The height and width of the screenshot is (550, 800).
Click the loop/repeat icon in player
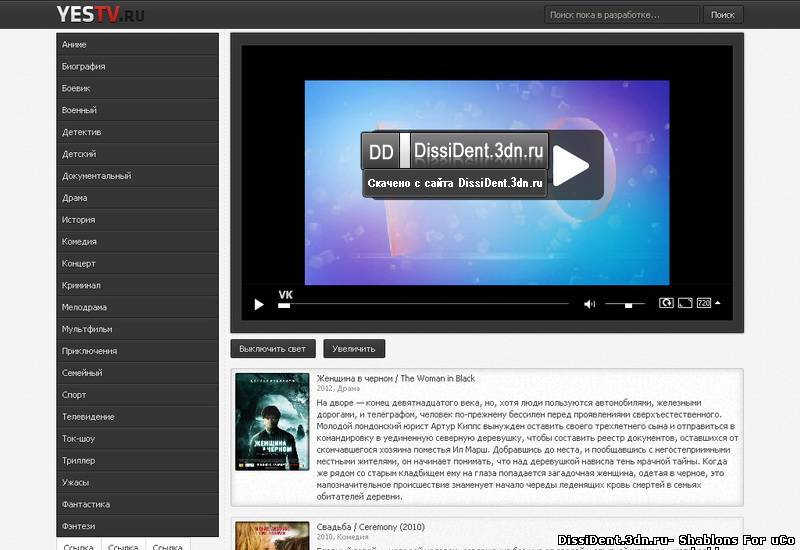[x=666, y=303]
